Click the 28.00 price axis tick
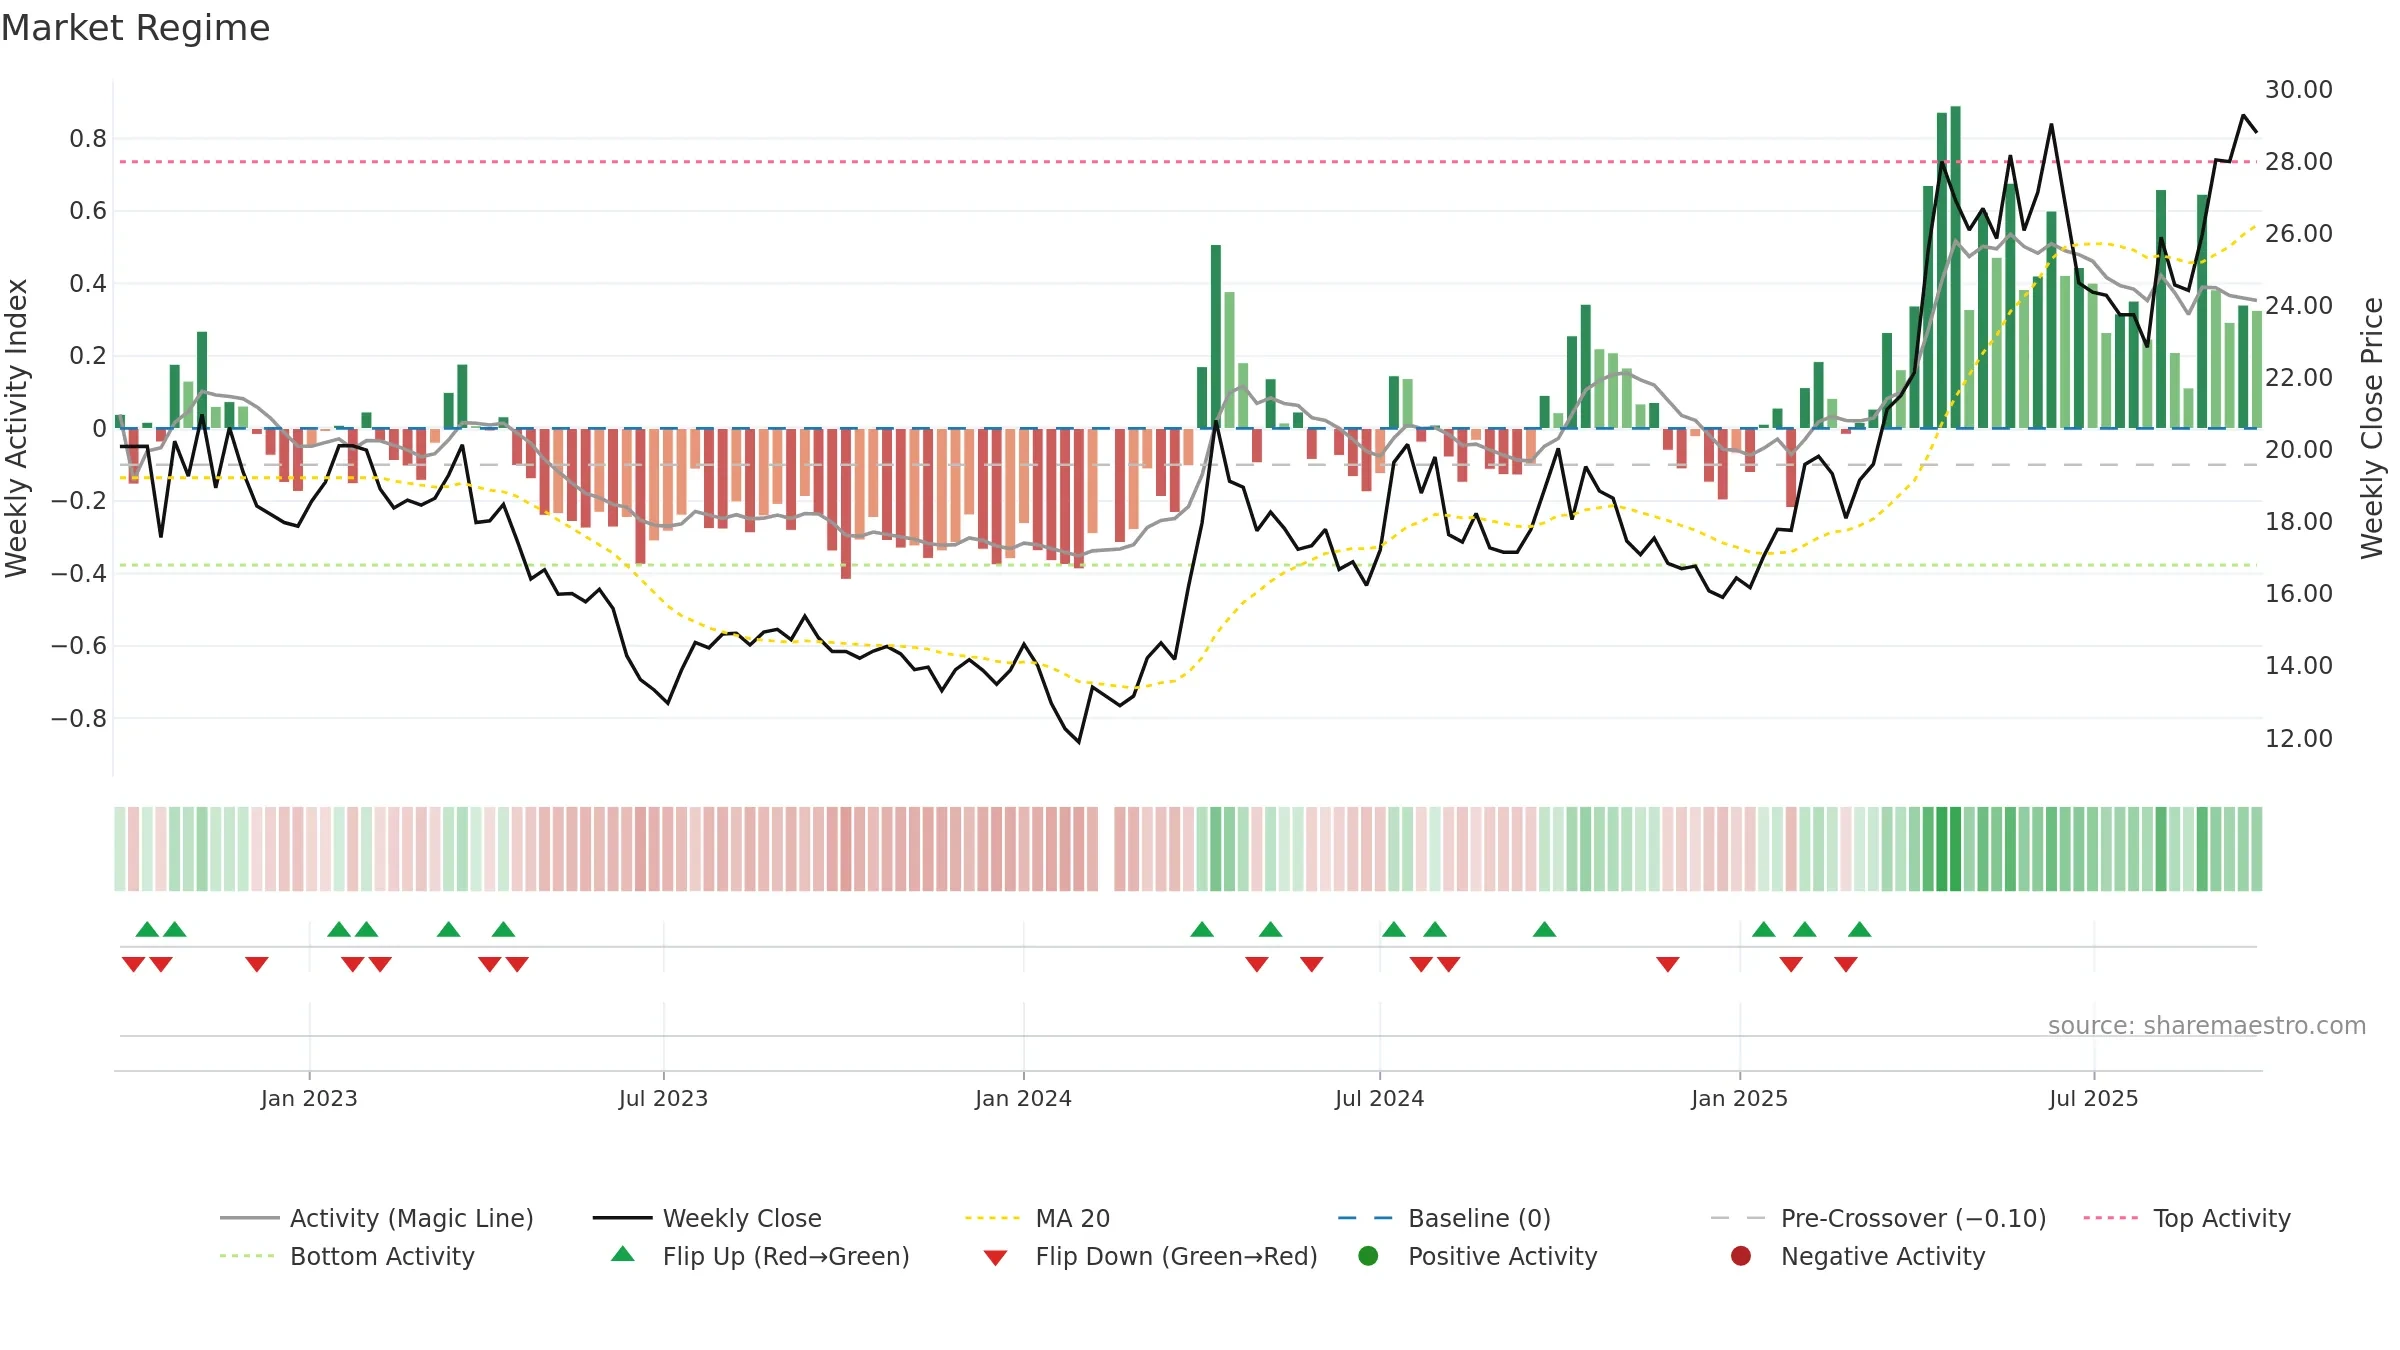Viewport: 2400px width, 1350px height. tap(2298, 161)
